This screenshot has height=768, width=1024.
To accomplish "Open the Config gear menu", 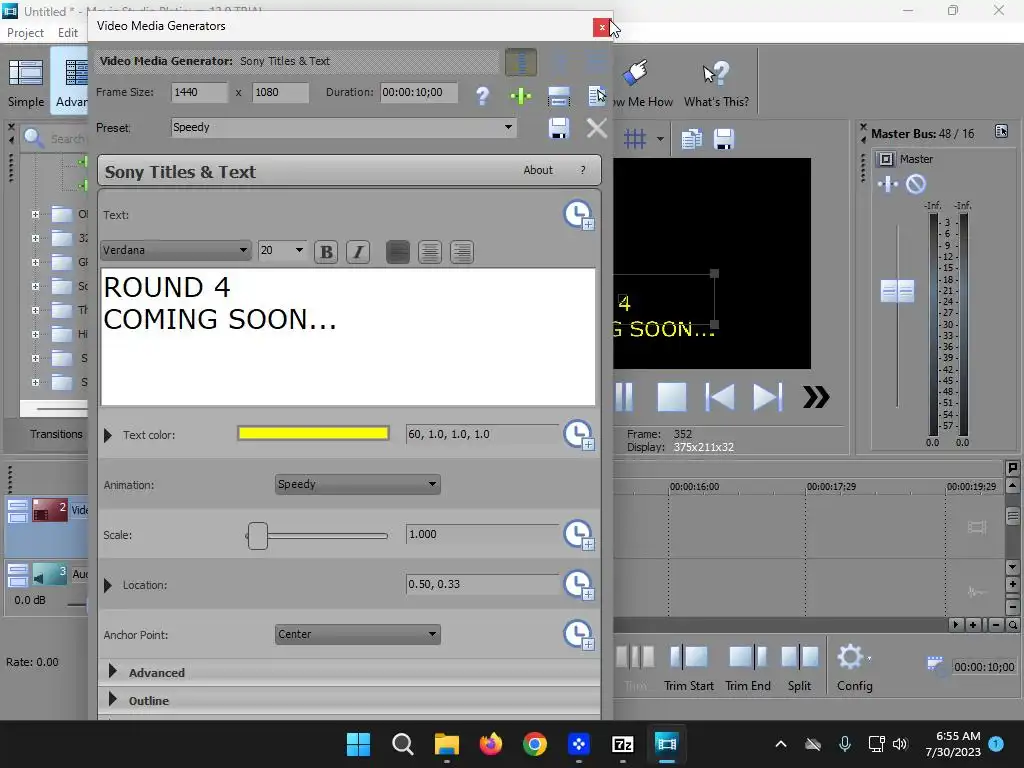I will pyautogui.click(x=854, y=668).
